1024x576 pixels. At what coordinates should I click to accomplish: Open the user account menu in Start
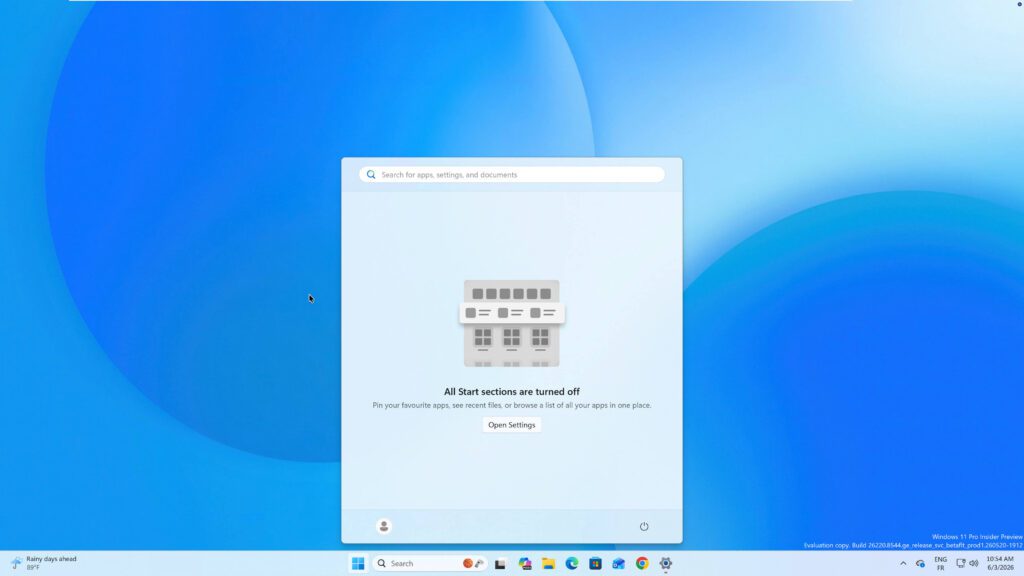tap(384, 526)
